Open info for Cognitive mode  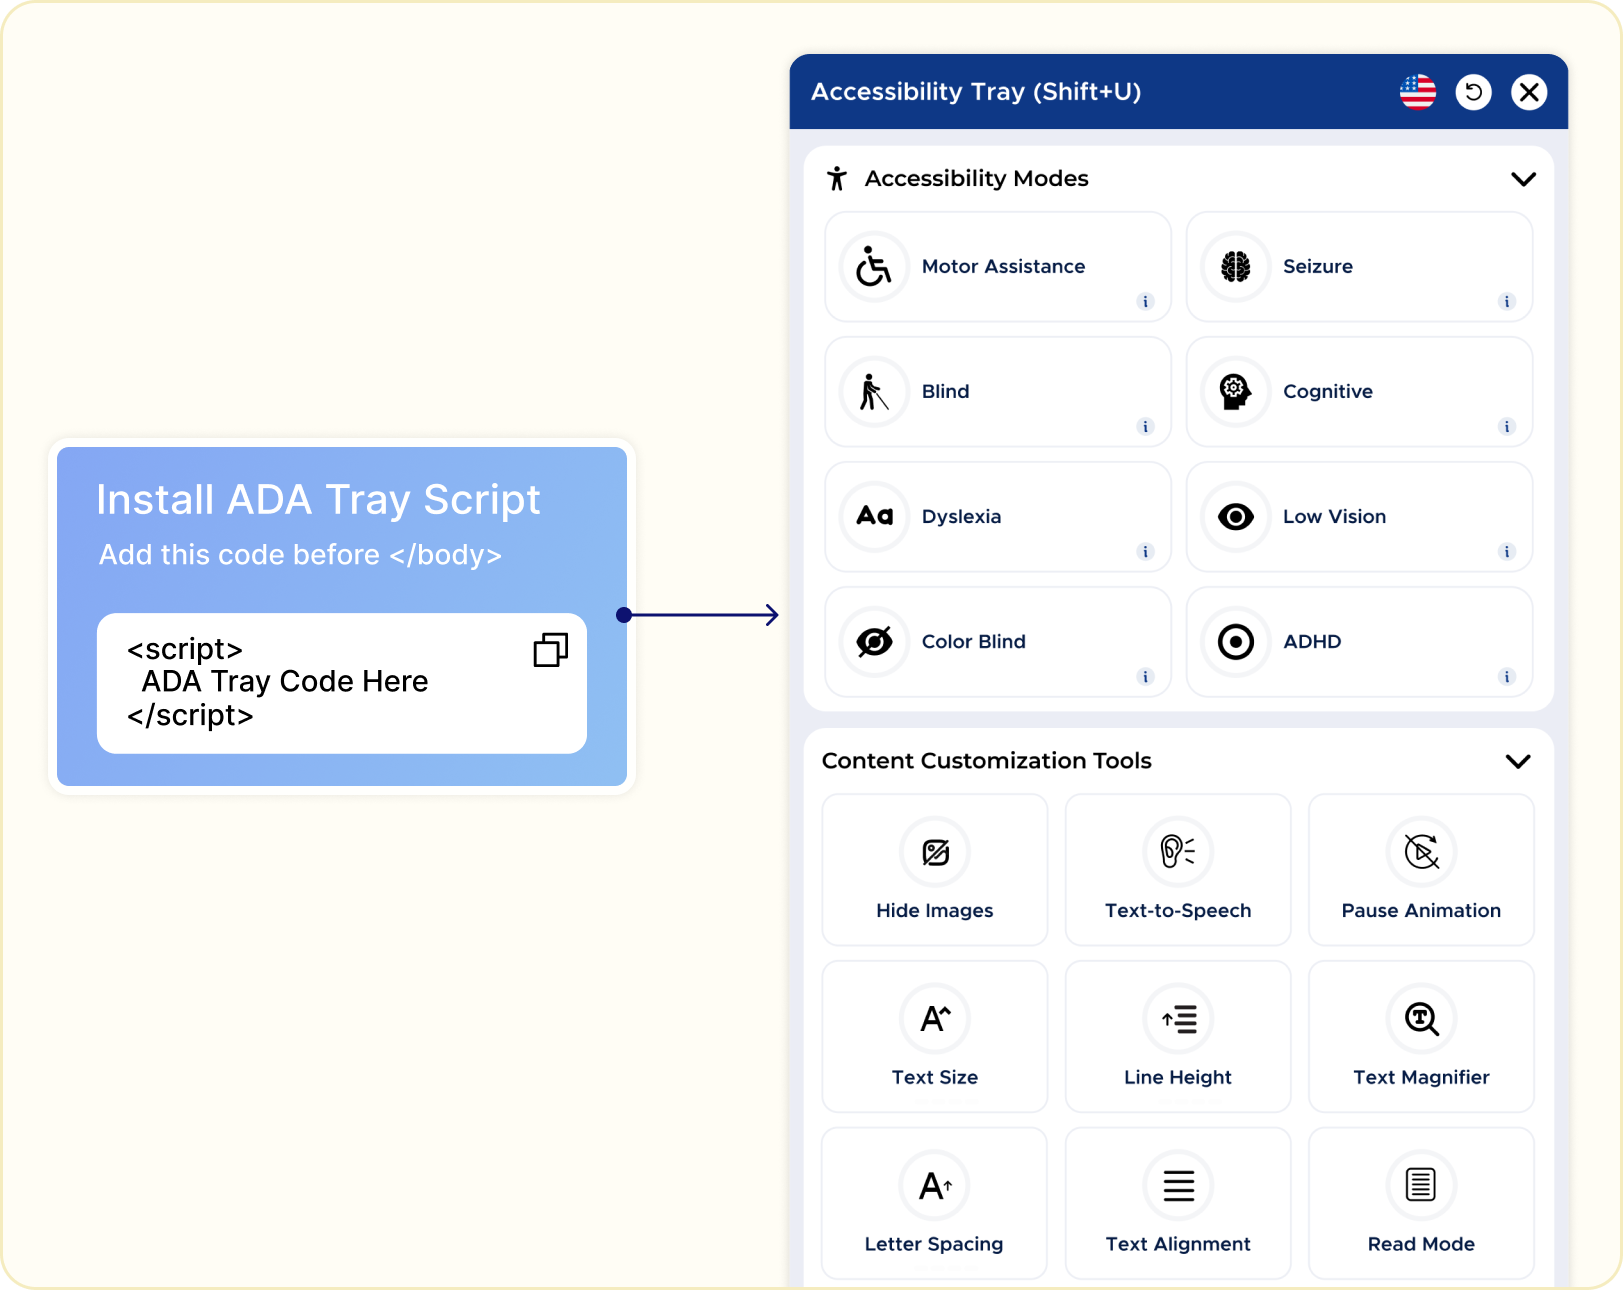(1507, 427)
